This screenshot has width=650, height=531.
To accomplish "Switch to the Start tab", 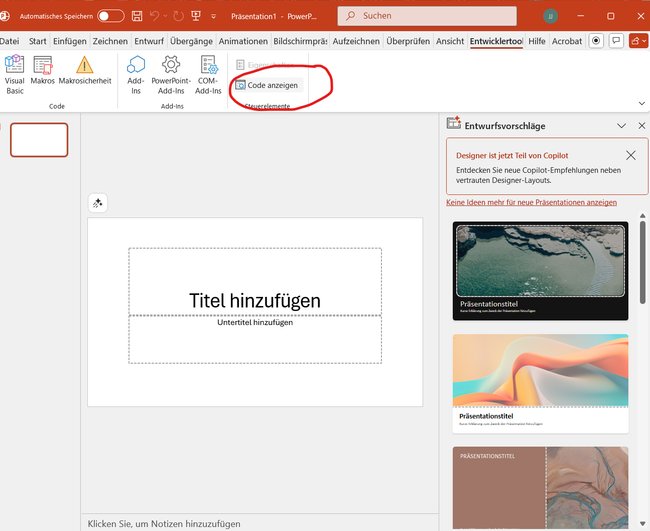I will pos(37,41).
